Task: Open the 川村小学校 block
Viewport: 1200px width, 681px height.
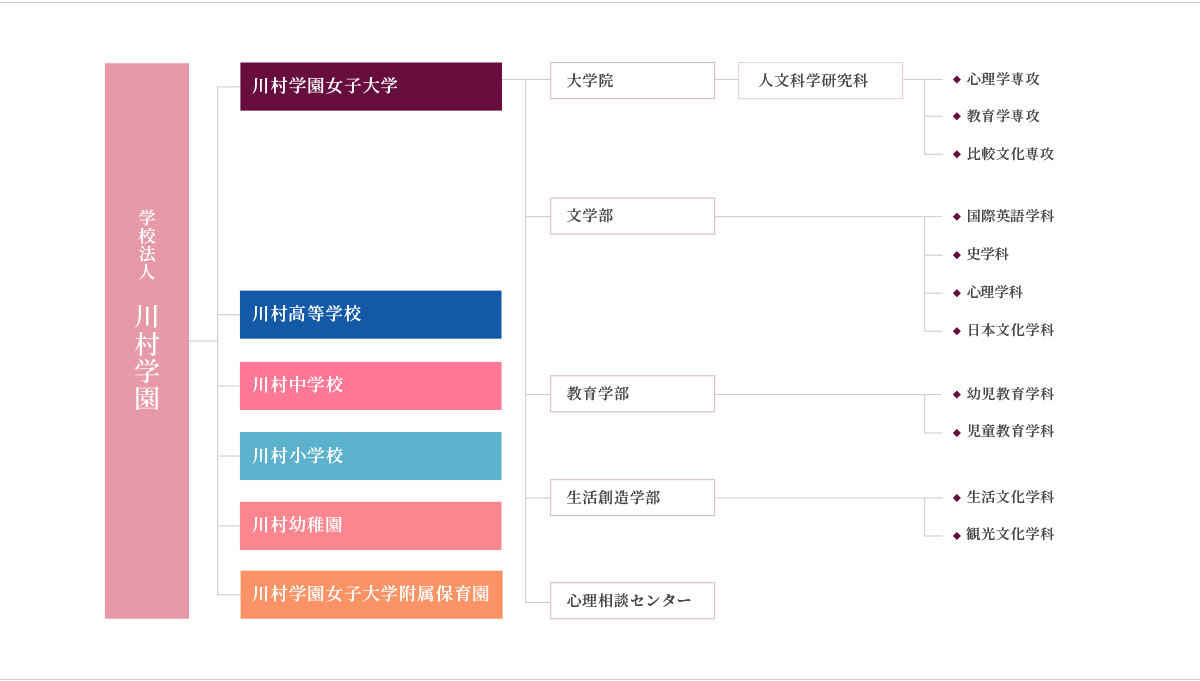Action: 370,455
